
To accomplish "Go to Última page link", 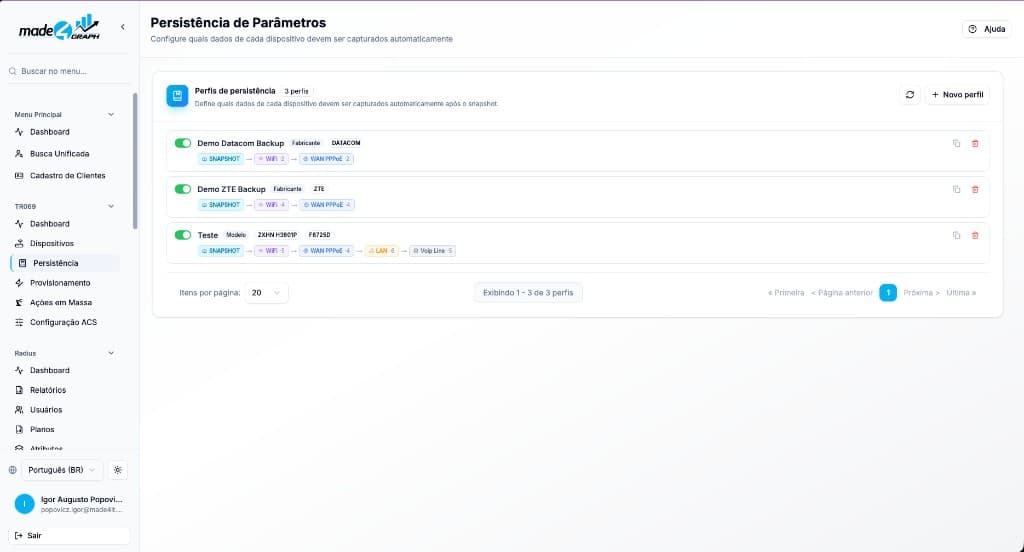I will coord(961,293).
